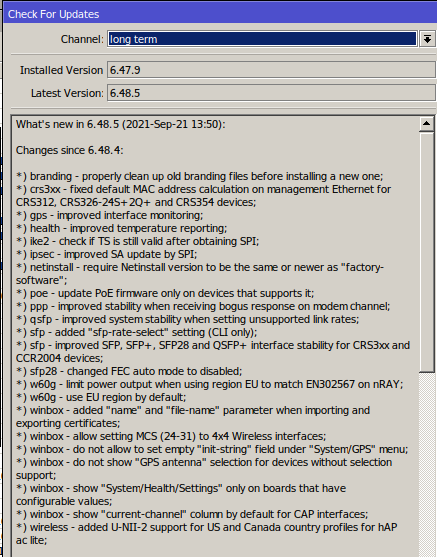Screen dimensions: 437x557
Task: Click the 'wireless - added U-NII-2 support' line
Action: tap(207, 534)
